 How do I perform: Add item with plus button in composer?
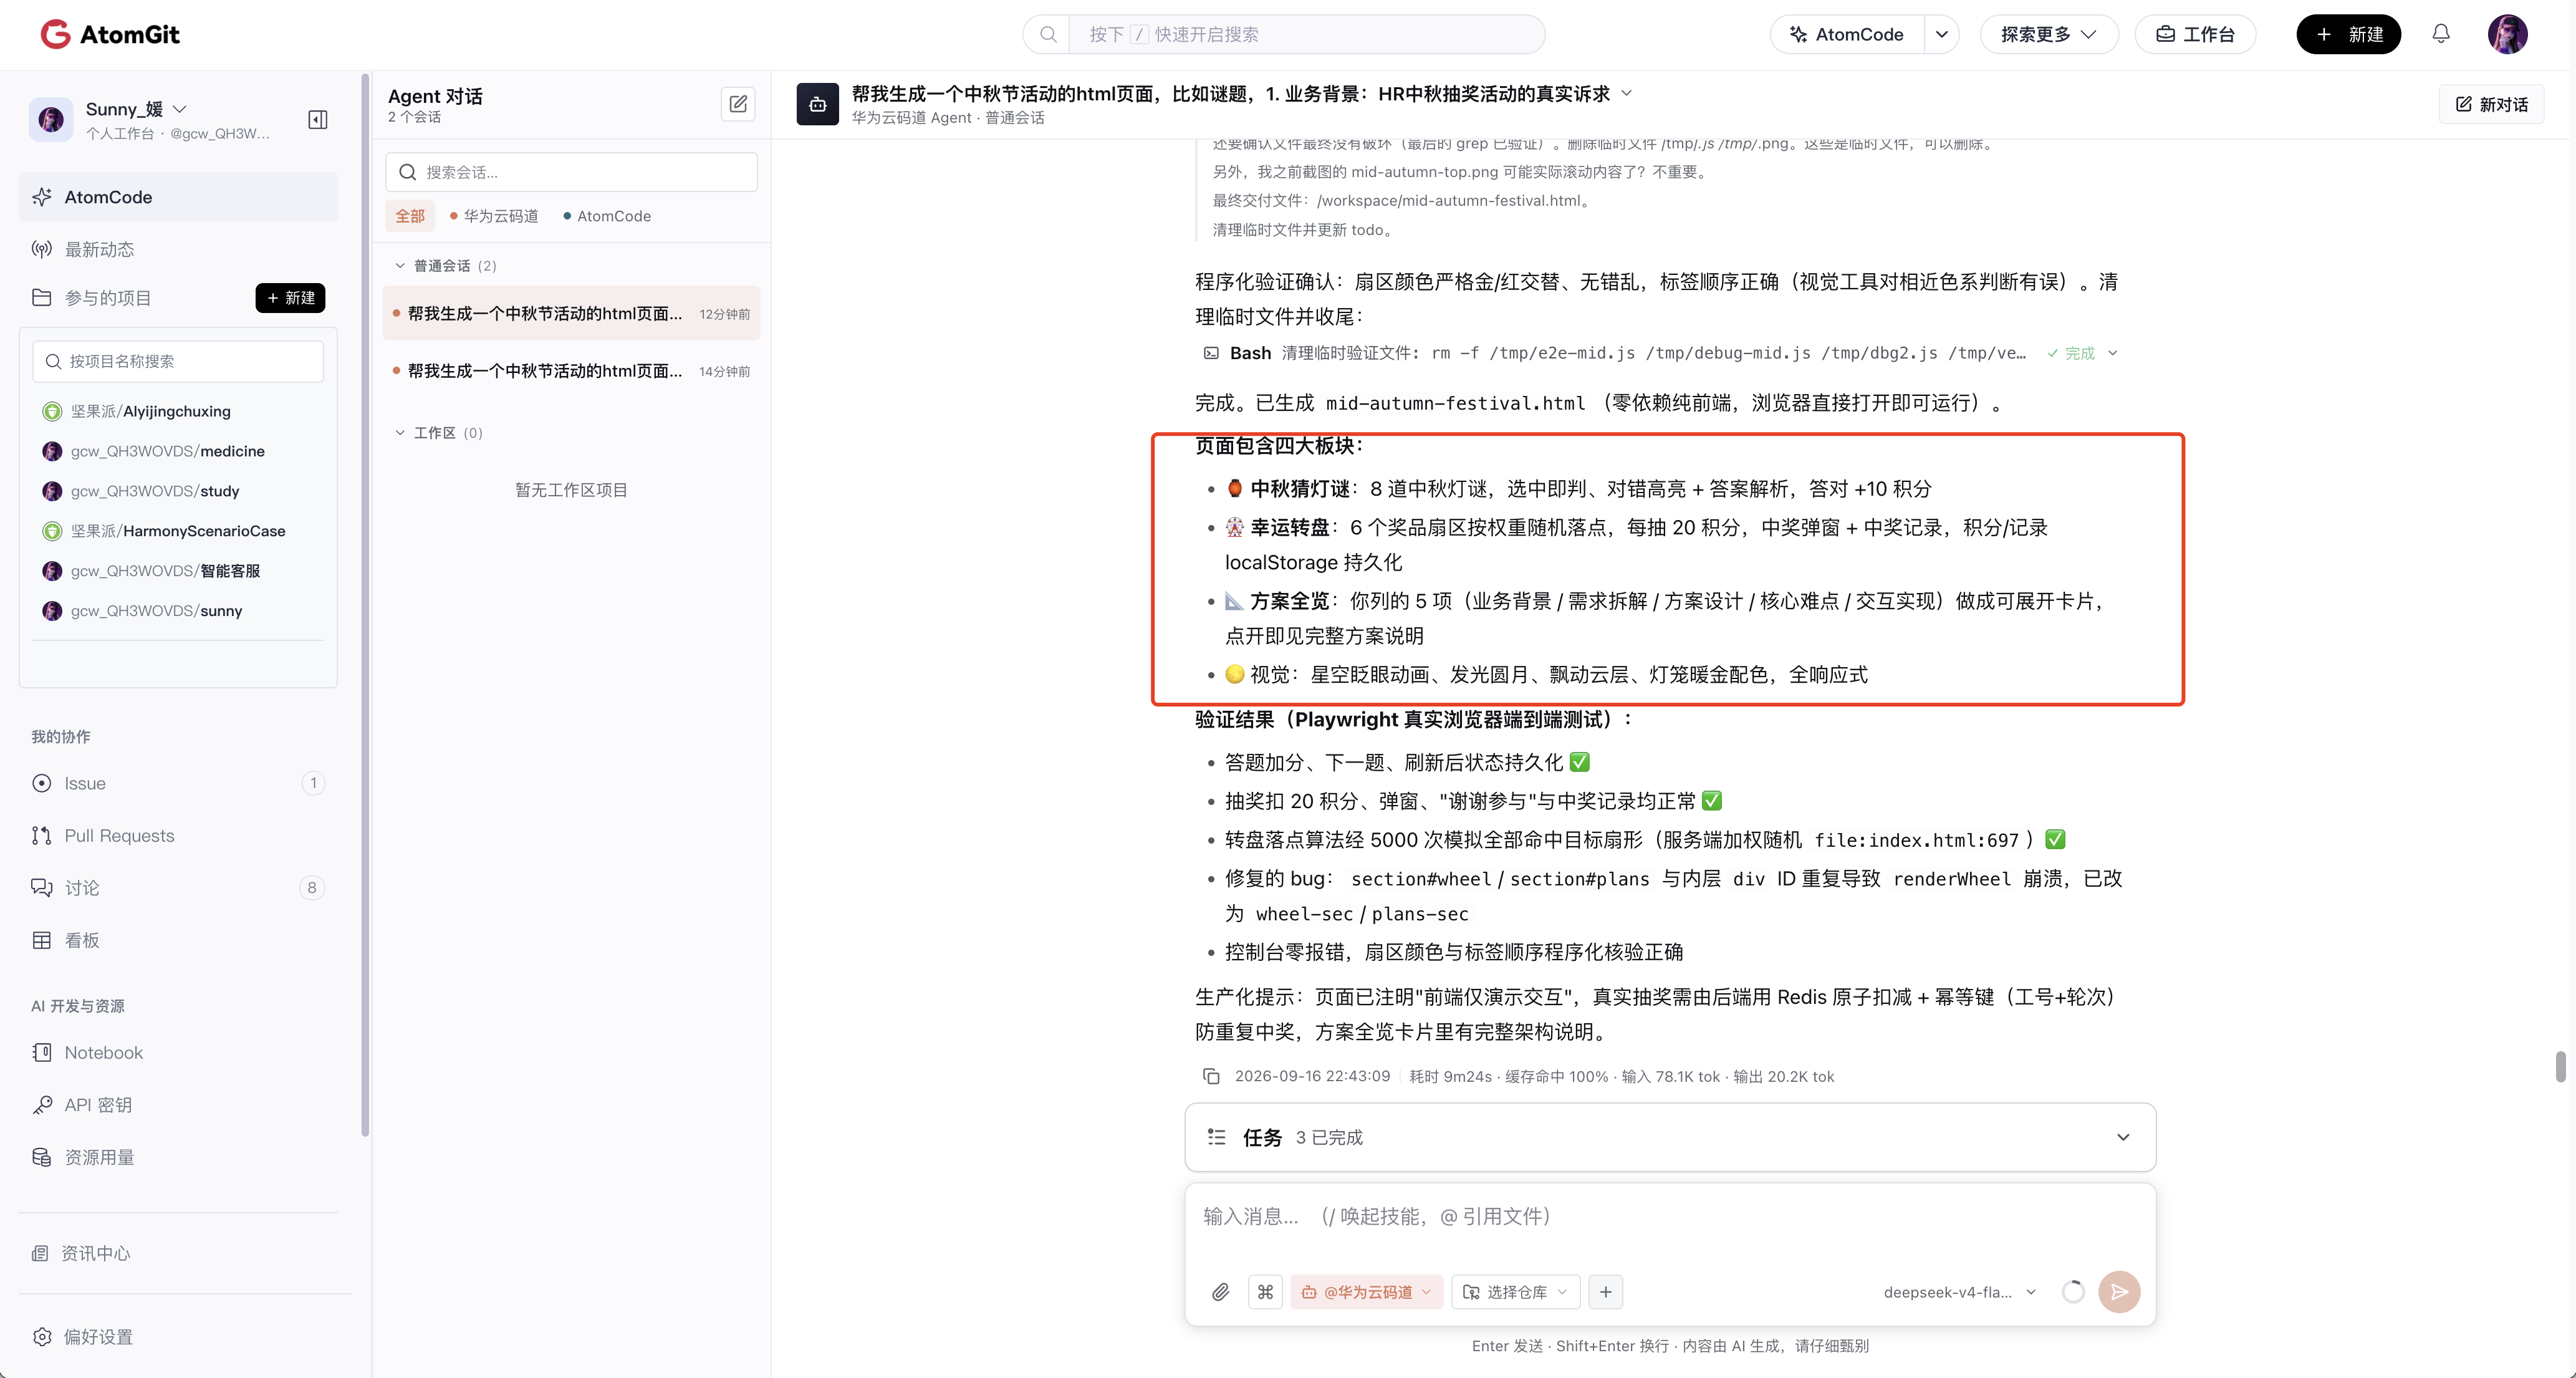[1605, 1292]
